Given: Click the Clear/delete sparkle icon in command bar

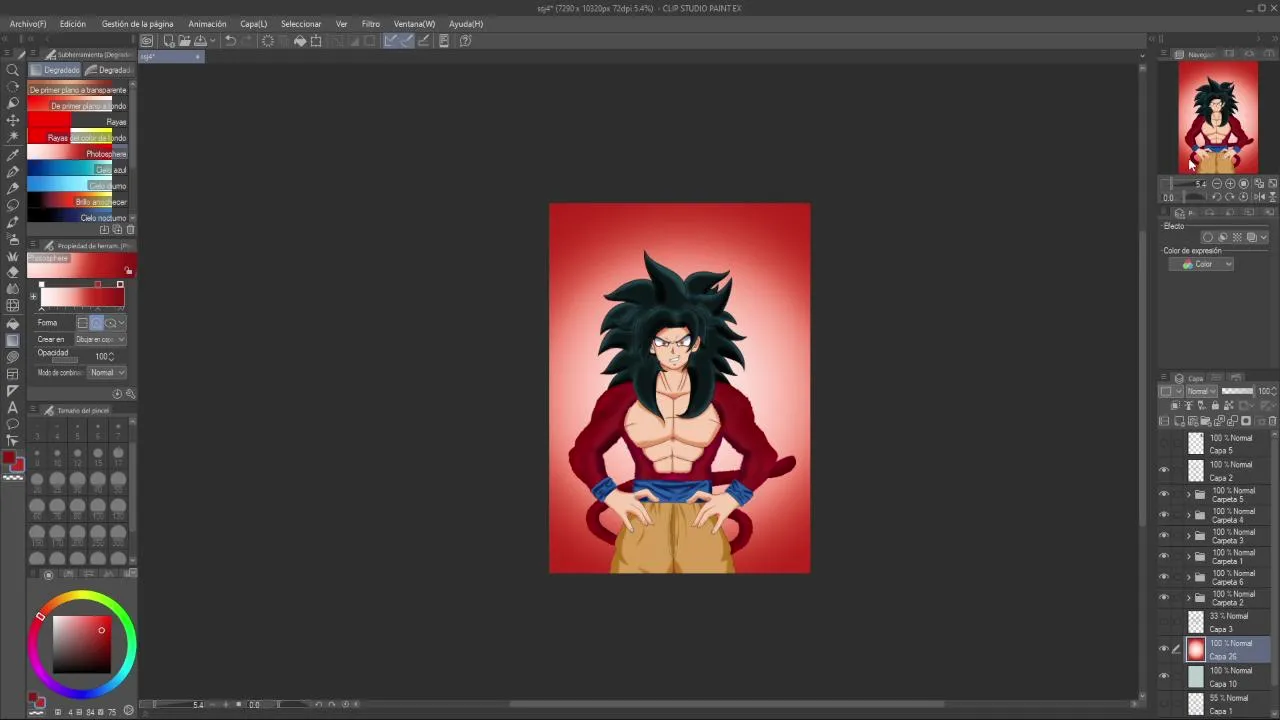Looking at the screenshot, I should [268, 41].
